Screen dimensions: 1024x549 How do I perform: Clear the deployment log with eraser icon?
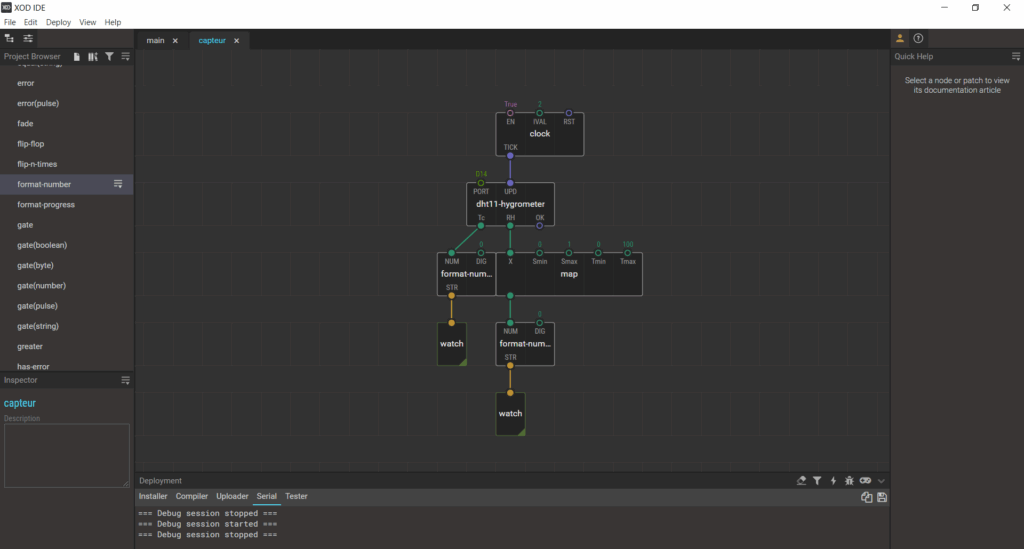click(x=801, y=480)
